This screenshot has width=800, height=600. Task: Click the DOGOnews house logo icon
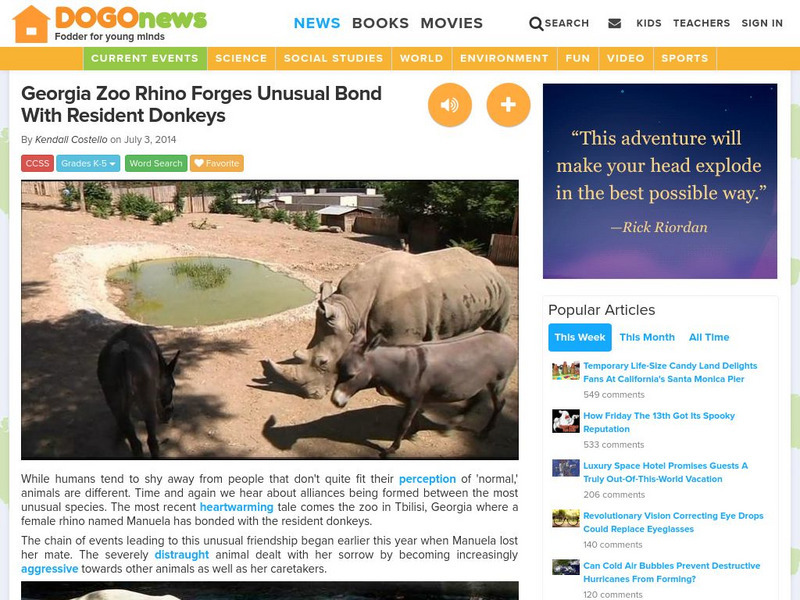[31, 24]
